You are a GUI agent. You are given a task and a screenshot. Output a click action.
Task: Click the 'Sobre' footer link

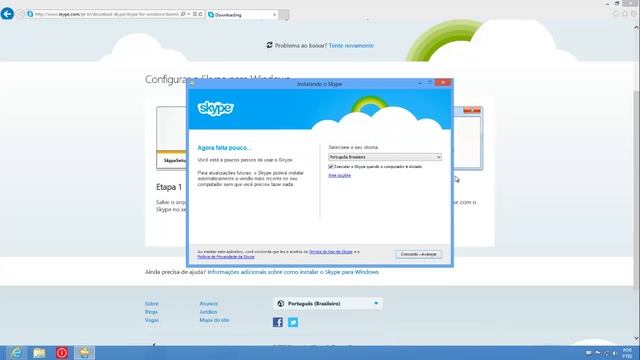coord(151,304)
